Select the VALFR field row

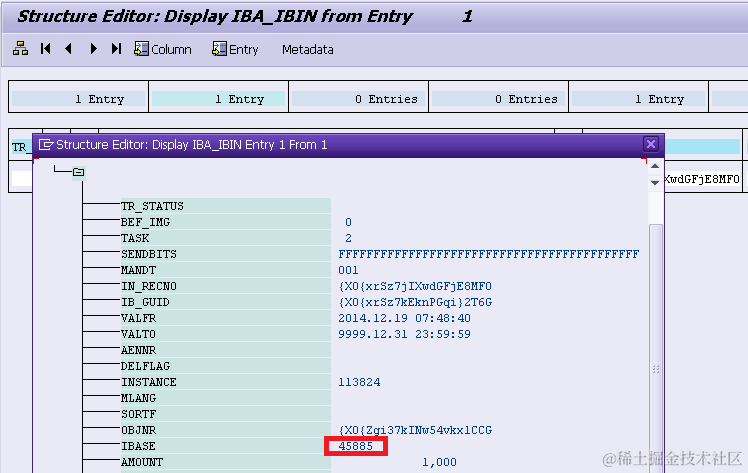click(x=226, y=318)
